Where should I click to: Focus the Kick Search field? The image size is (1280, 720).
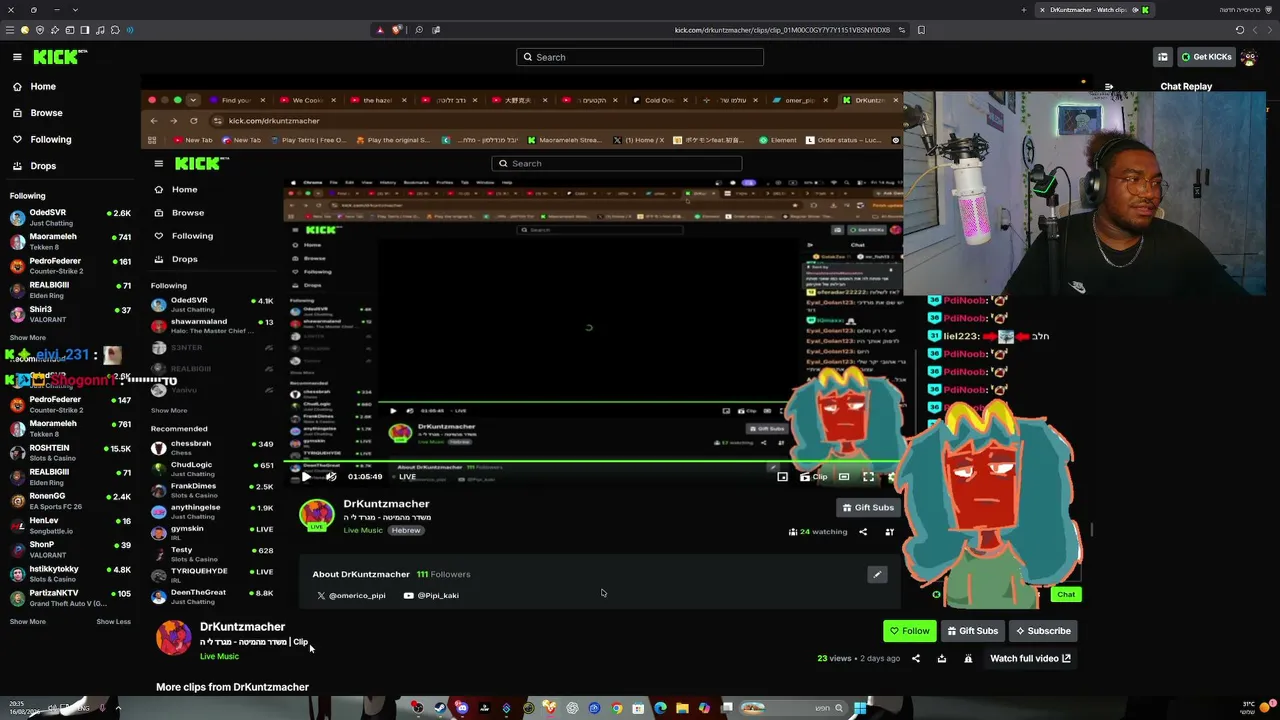click(640, 57)
